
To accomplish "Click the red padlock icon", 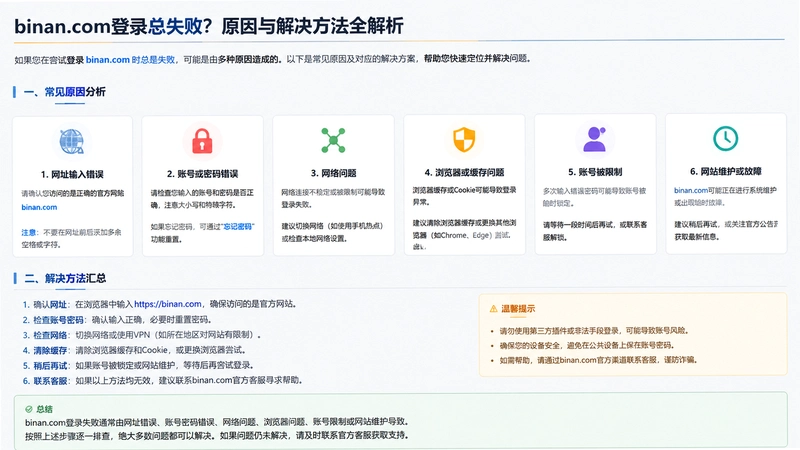I will (x=202, y=141).
